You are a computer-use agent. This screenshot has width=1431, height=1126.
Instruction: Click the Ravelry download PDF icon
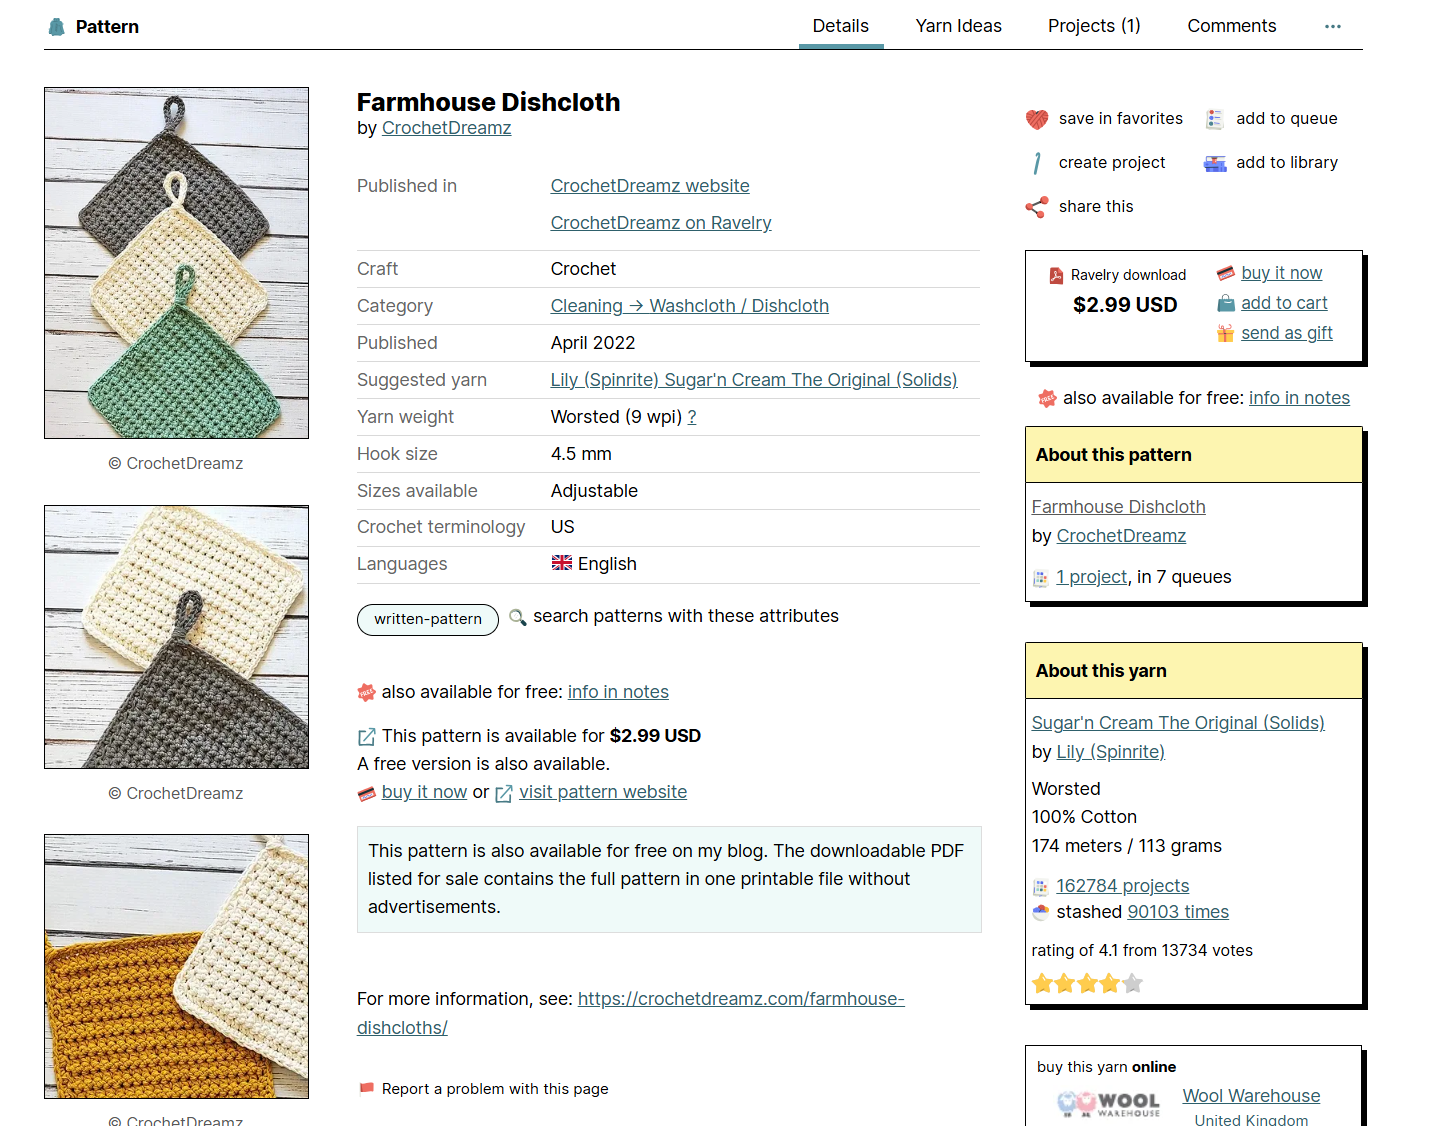[x=1056, y=276]
